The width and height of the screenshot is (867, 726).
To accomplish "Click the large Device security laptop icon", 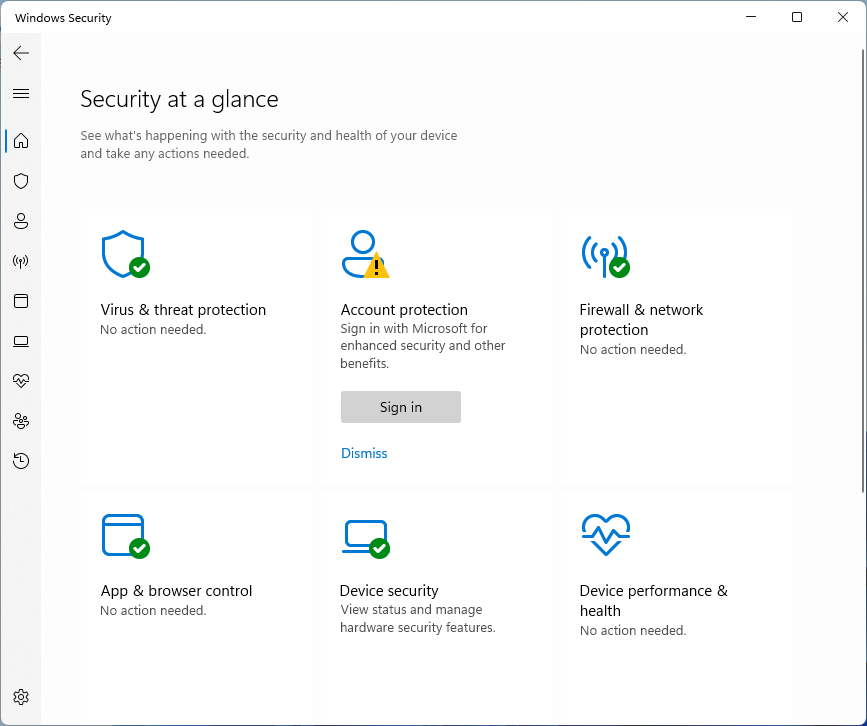I will (366, 539).
